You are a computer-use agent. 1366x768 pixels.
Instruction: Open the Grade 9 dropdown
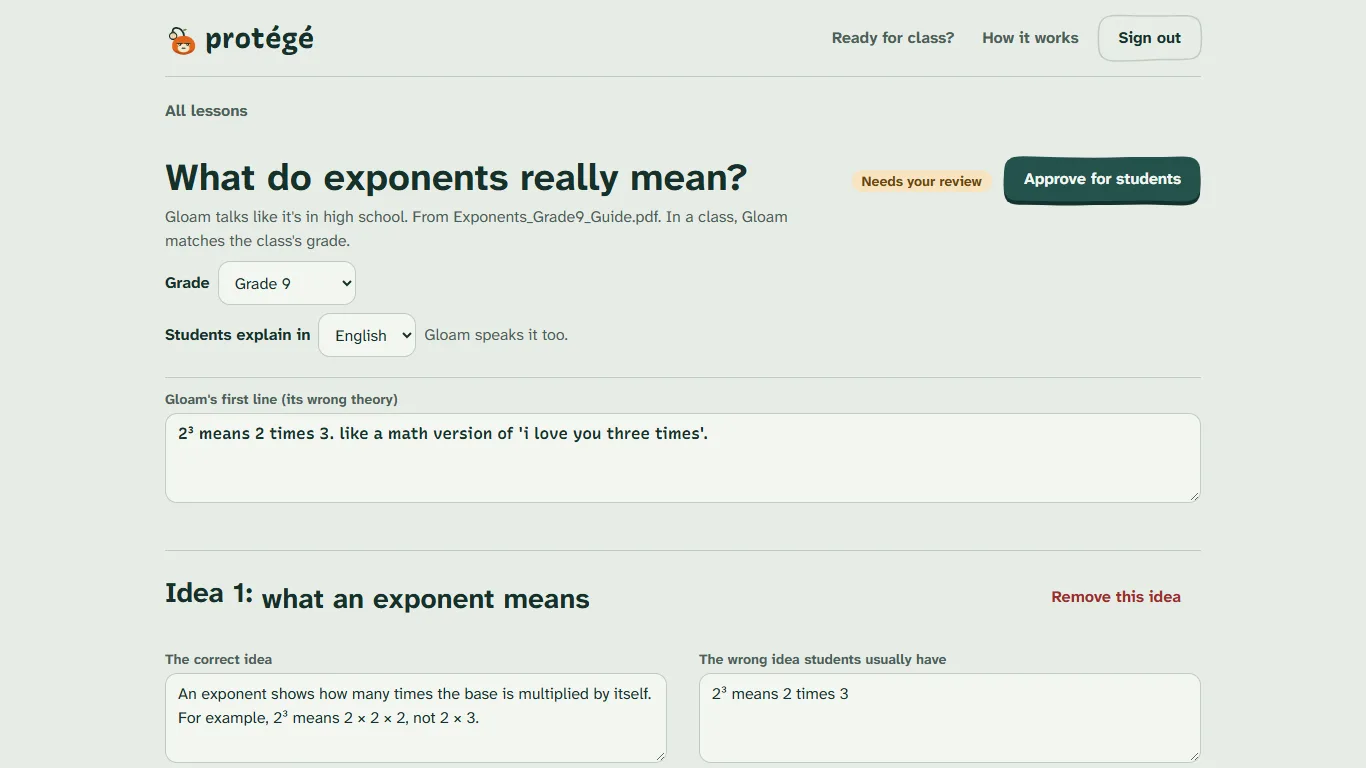[287, 283]
